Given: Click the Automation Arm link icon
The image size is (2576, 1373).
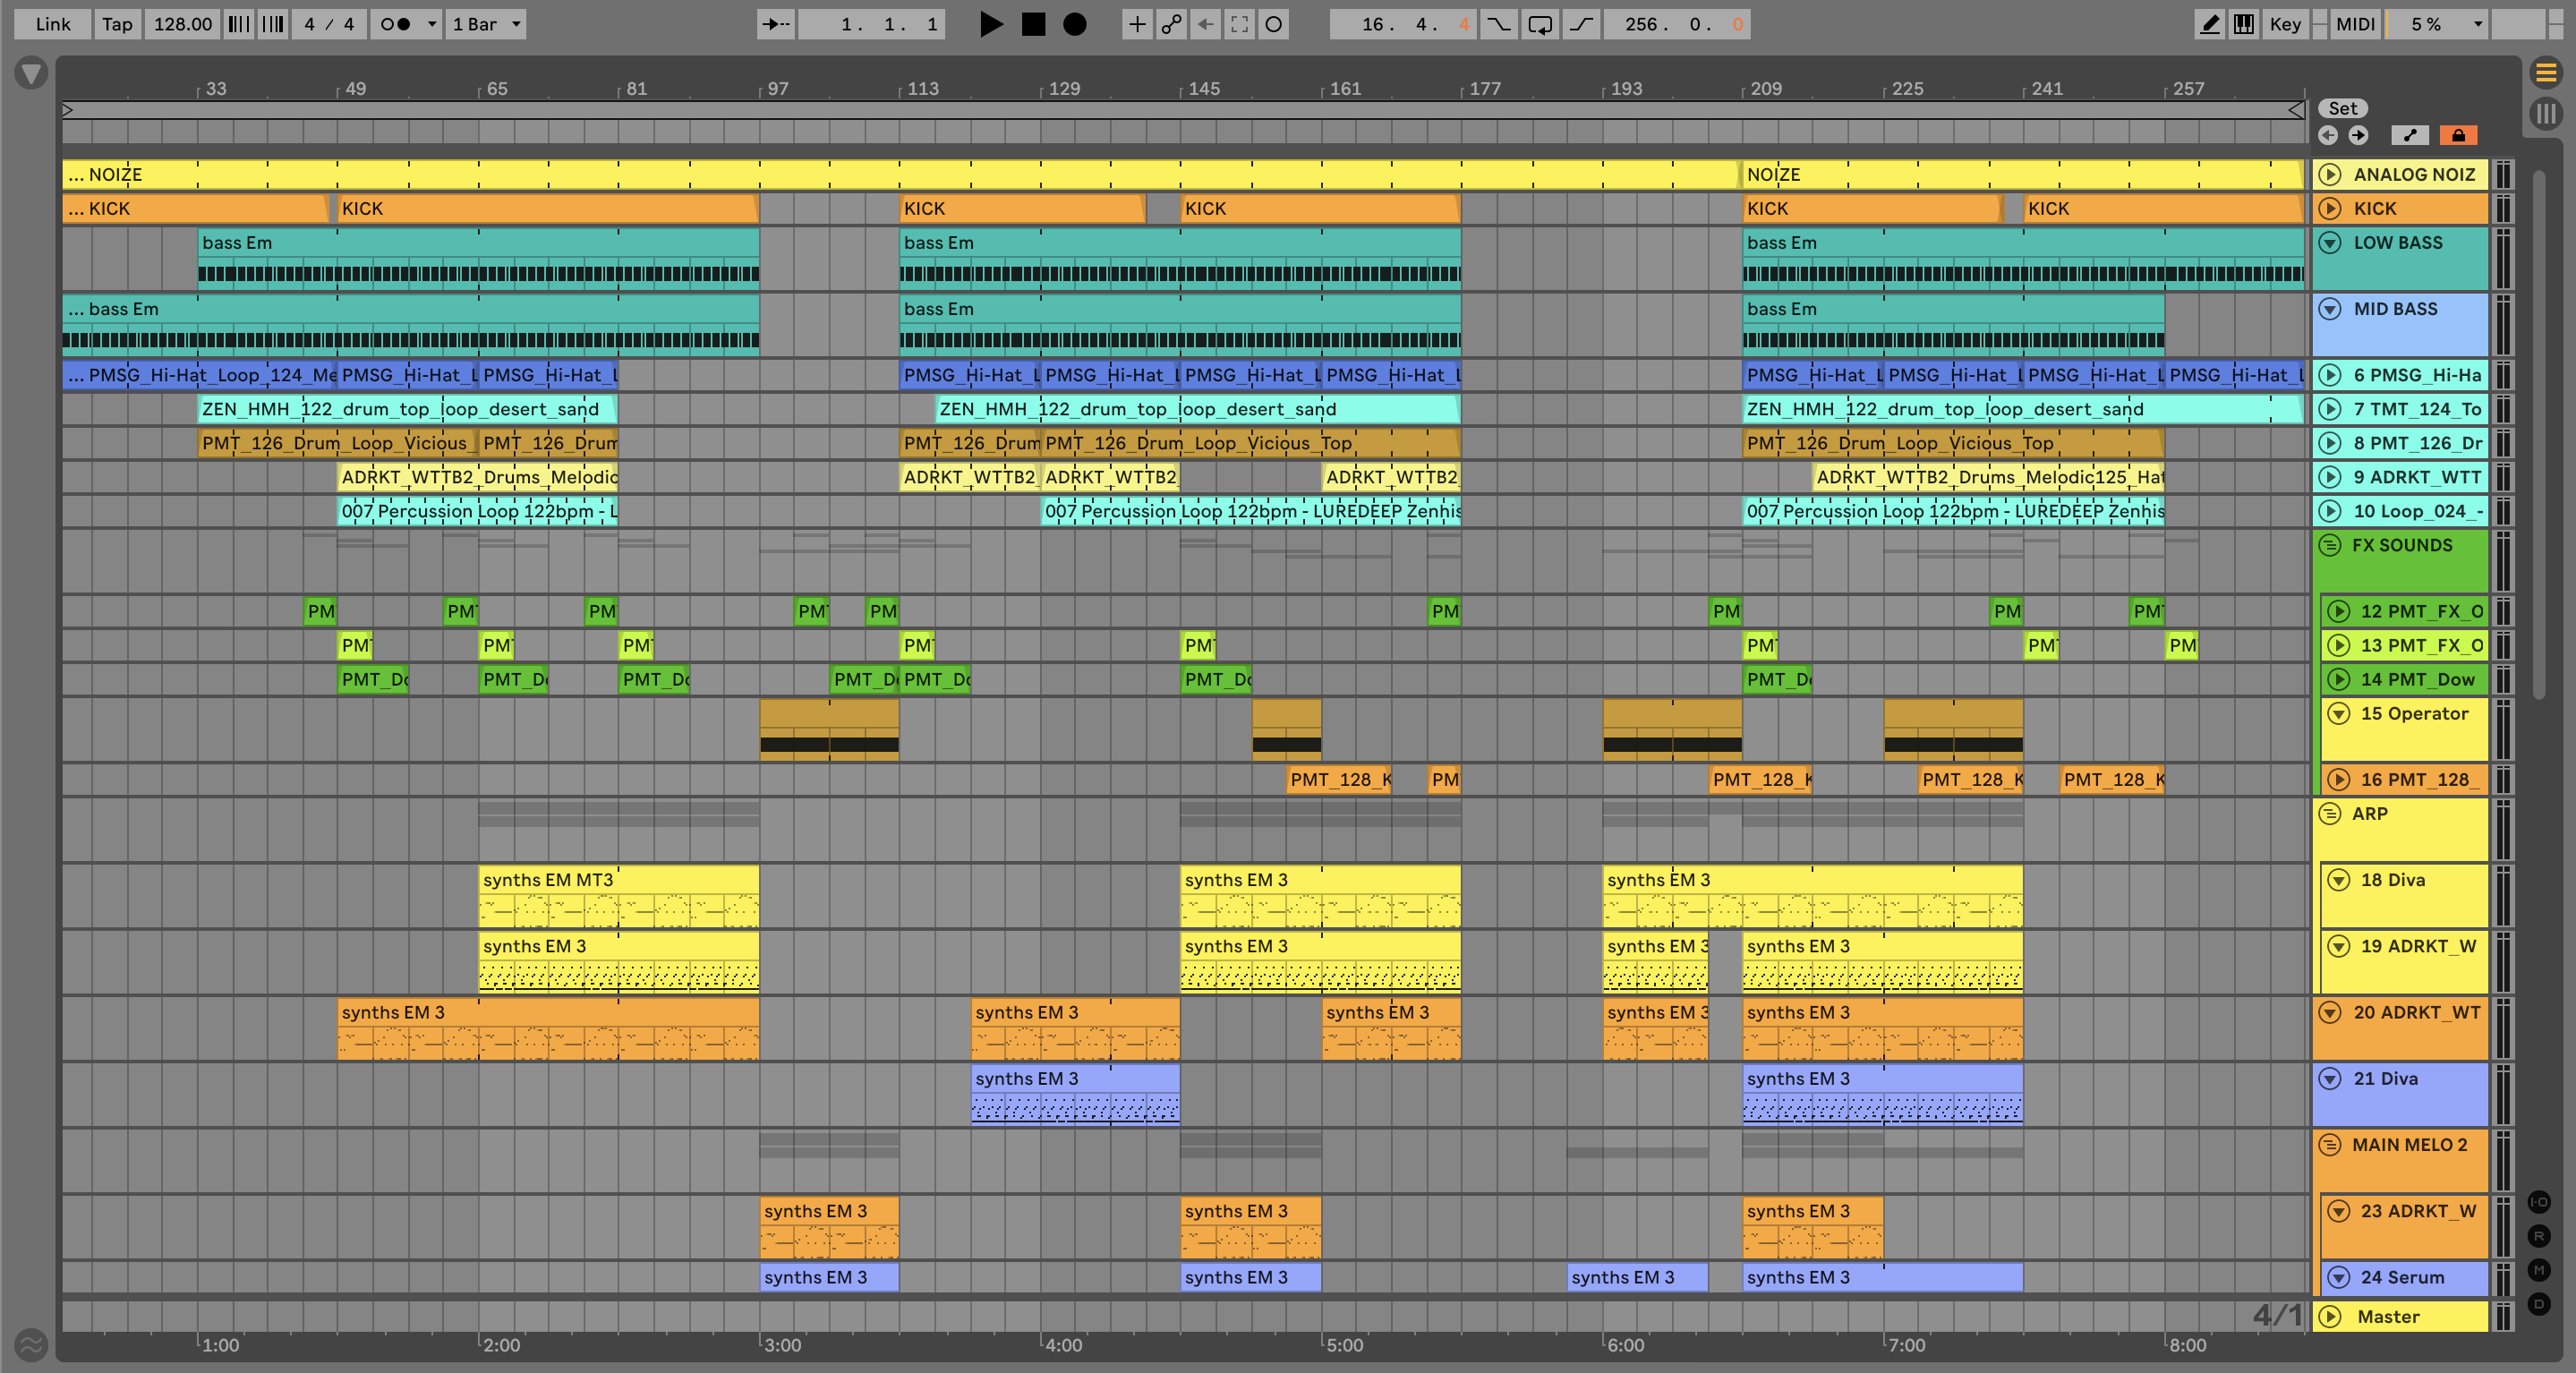Looking at the screenshot, I should pos(1171,24).
